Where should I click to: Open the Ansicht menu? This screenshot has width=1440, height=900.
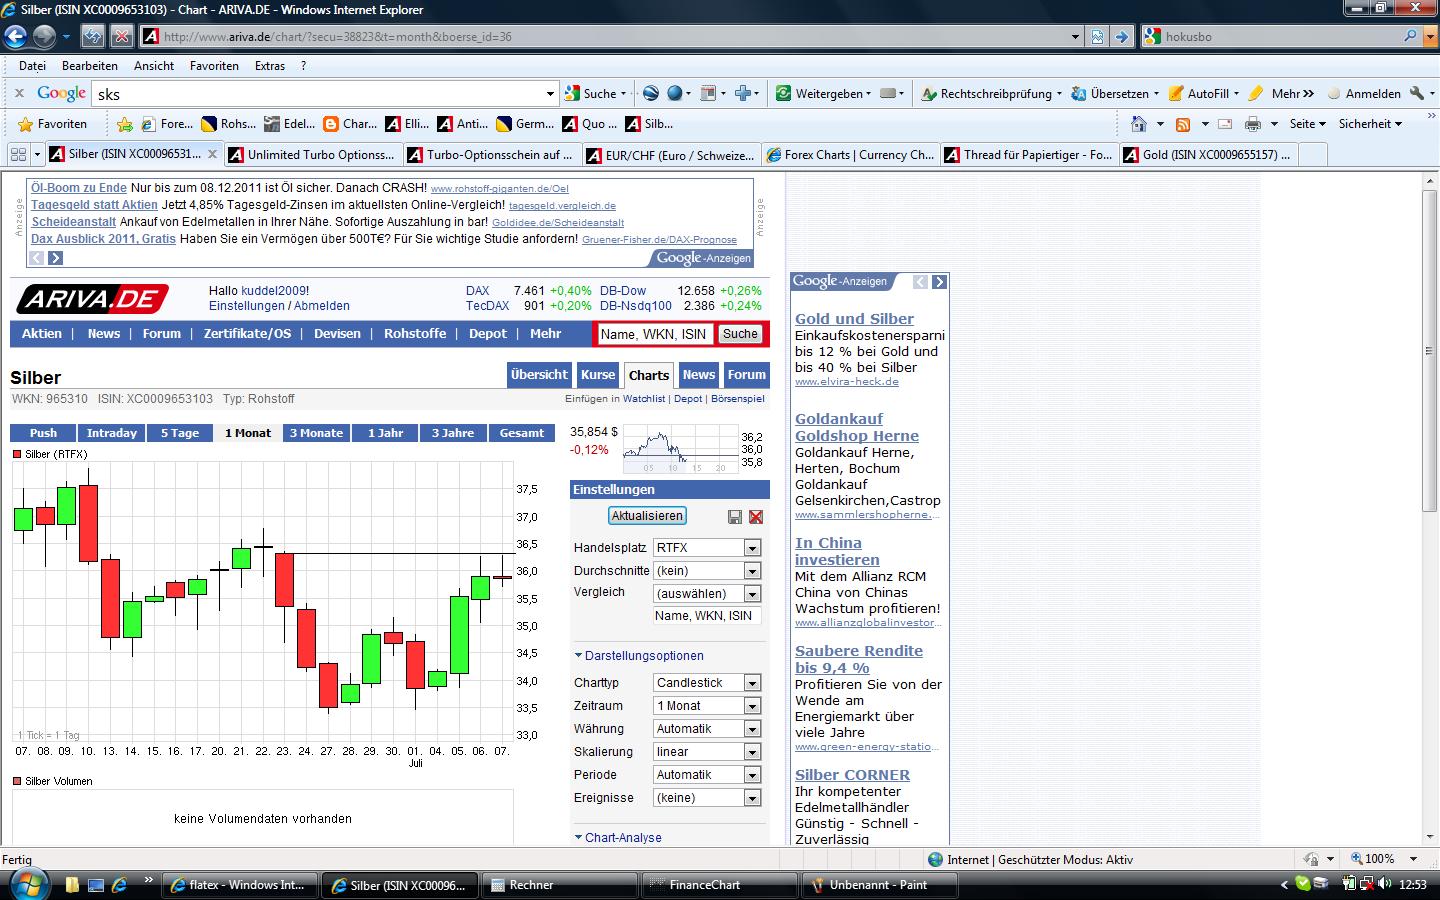(x=154, y=66)
